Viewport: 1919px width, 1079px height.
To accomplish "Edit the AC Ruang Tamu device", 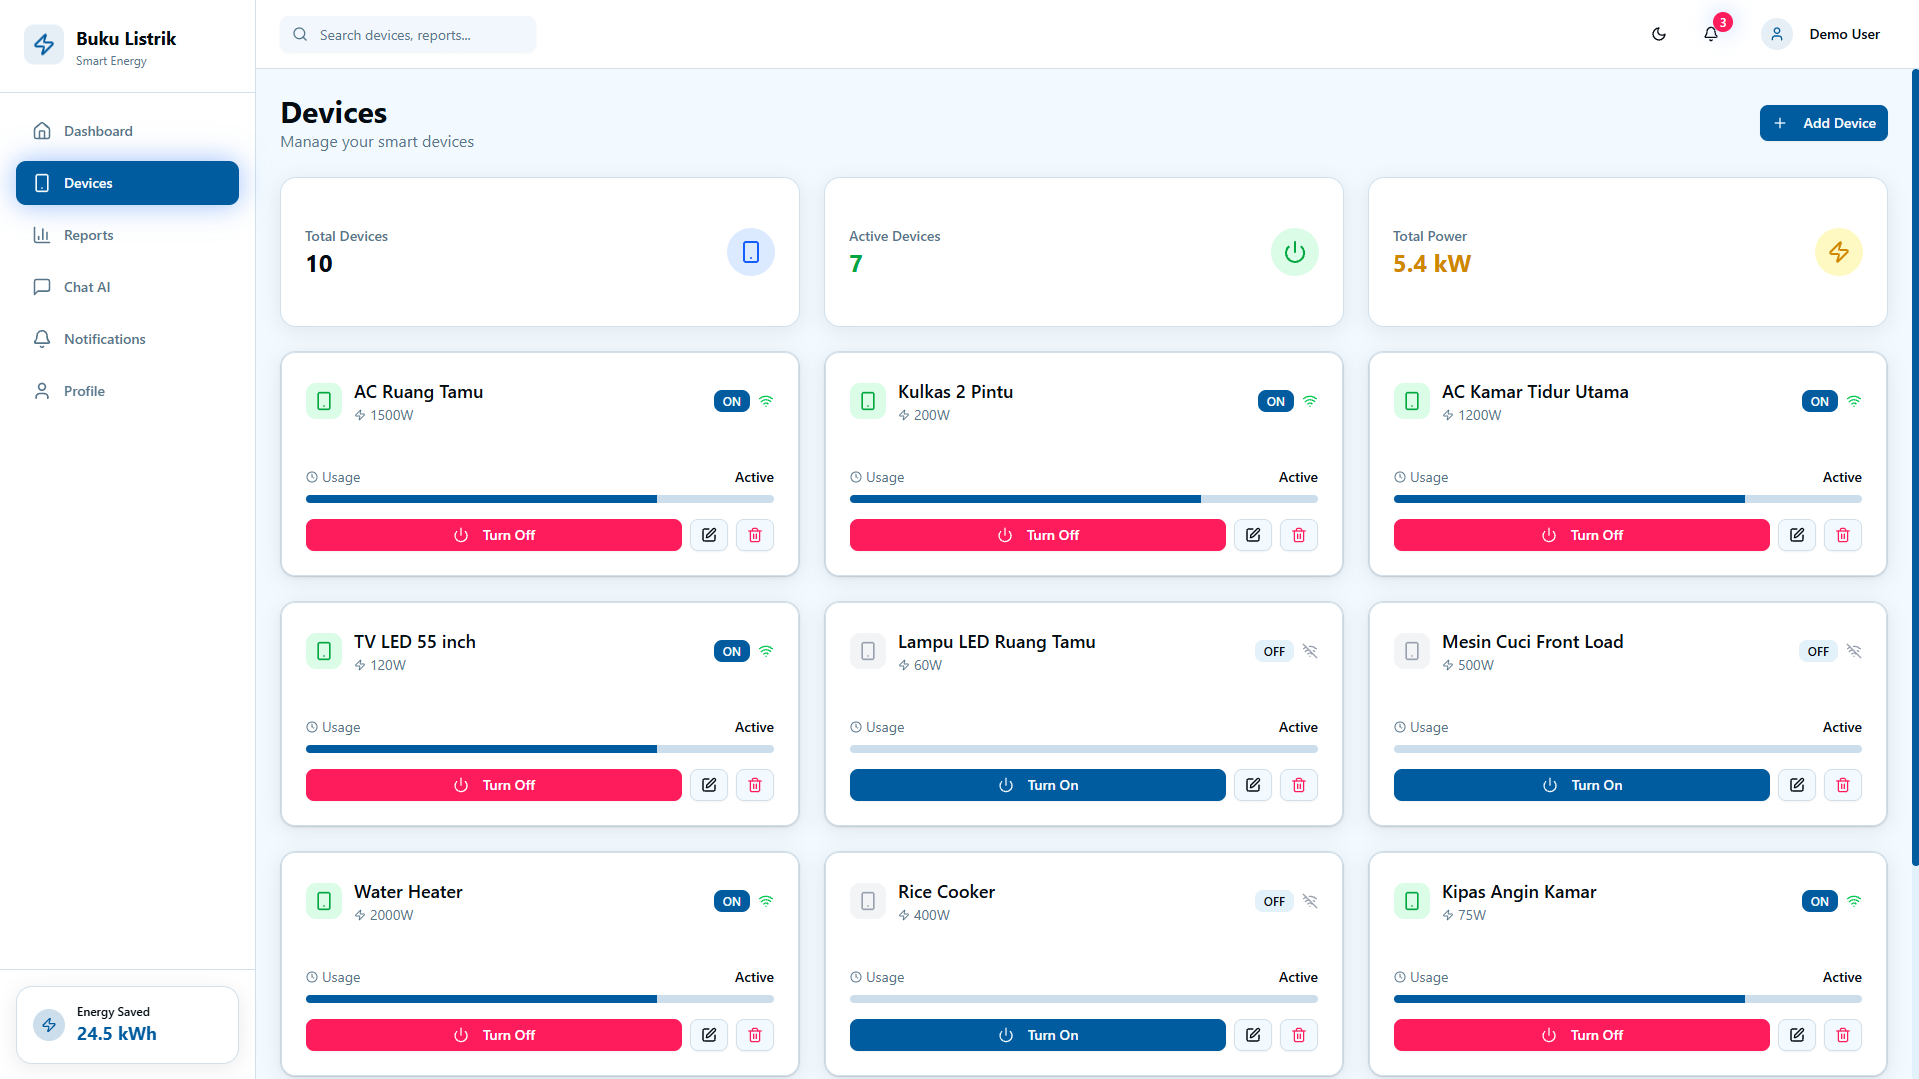I will 709,535.
